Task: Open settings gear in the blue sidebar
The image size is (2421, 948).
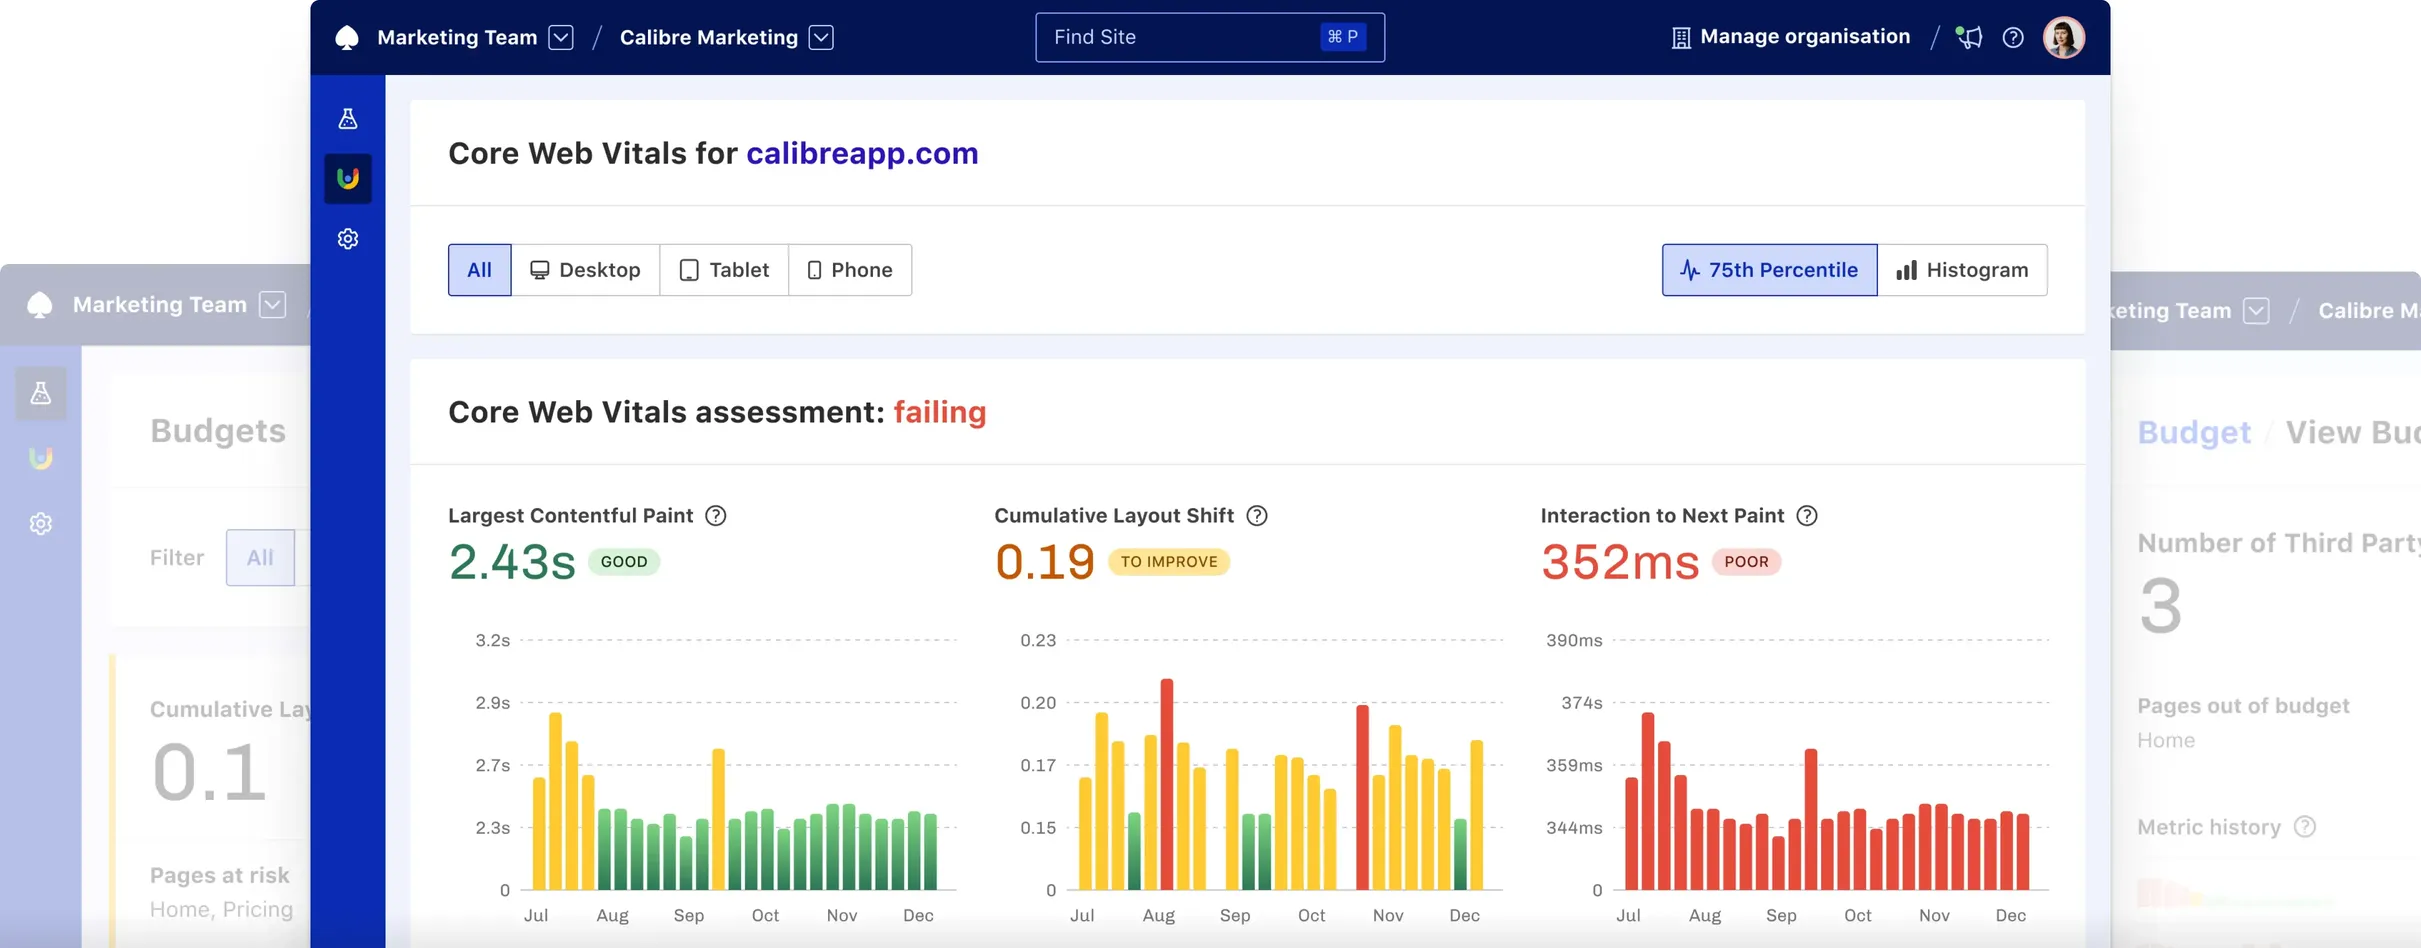Action: click(x=348, y=239)
